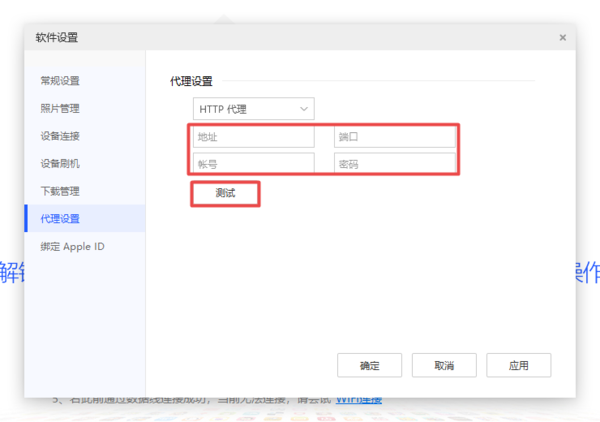This screenshot has width=600, height=422.
Task: Select 设备连接 in the left sidebar
Action: pos(60,136)
